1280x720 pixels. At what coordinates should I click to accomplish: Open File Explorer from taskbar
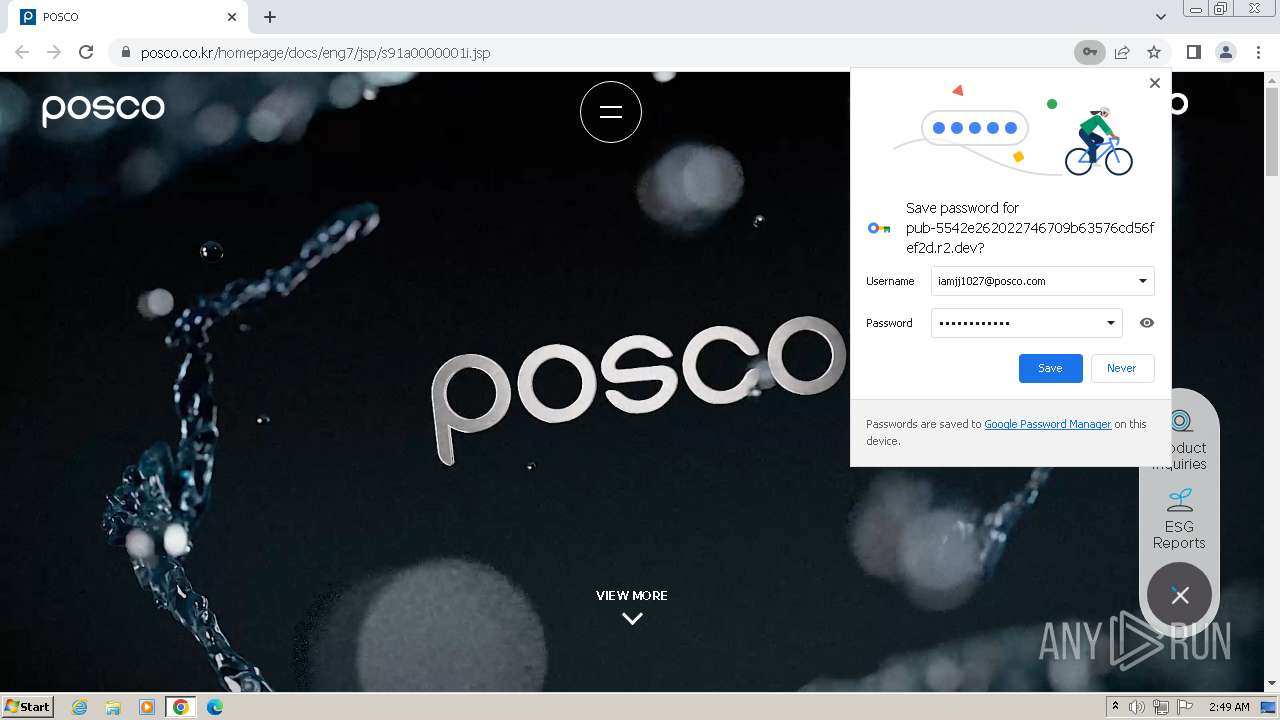tap(113, 707)
